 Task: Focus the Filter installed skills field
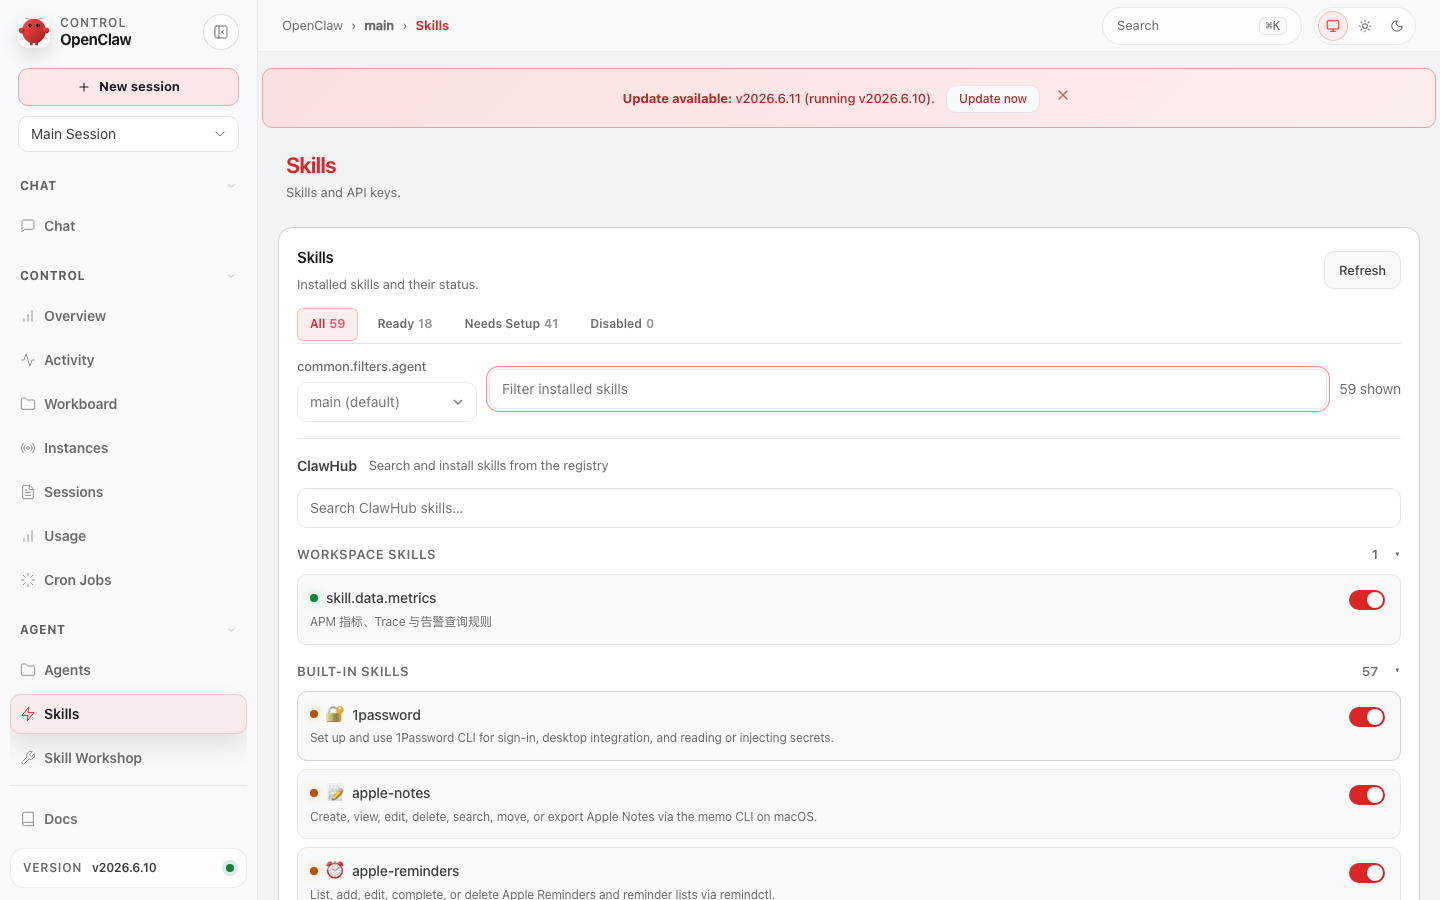pyautogui.click(x=908, y=389)
